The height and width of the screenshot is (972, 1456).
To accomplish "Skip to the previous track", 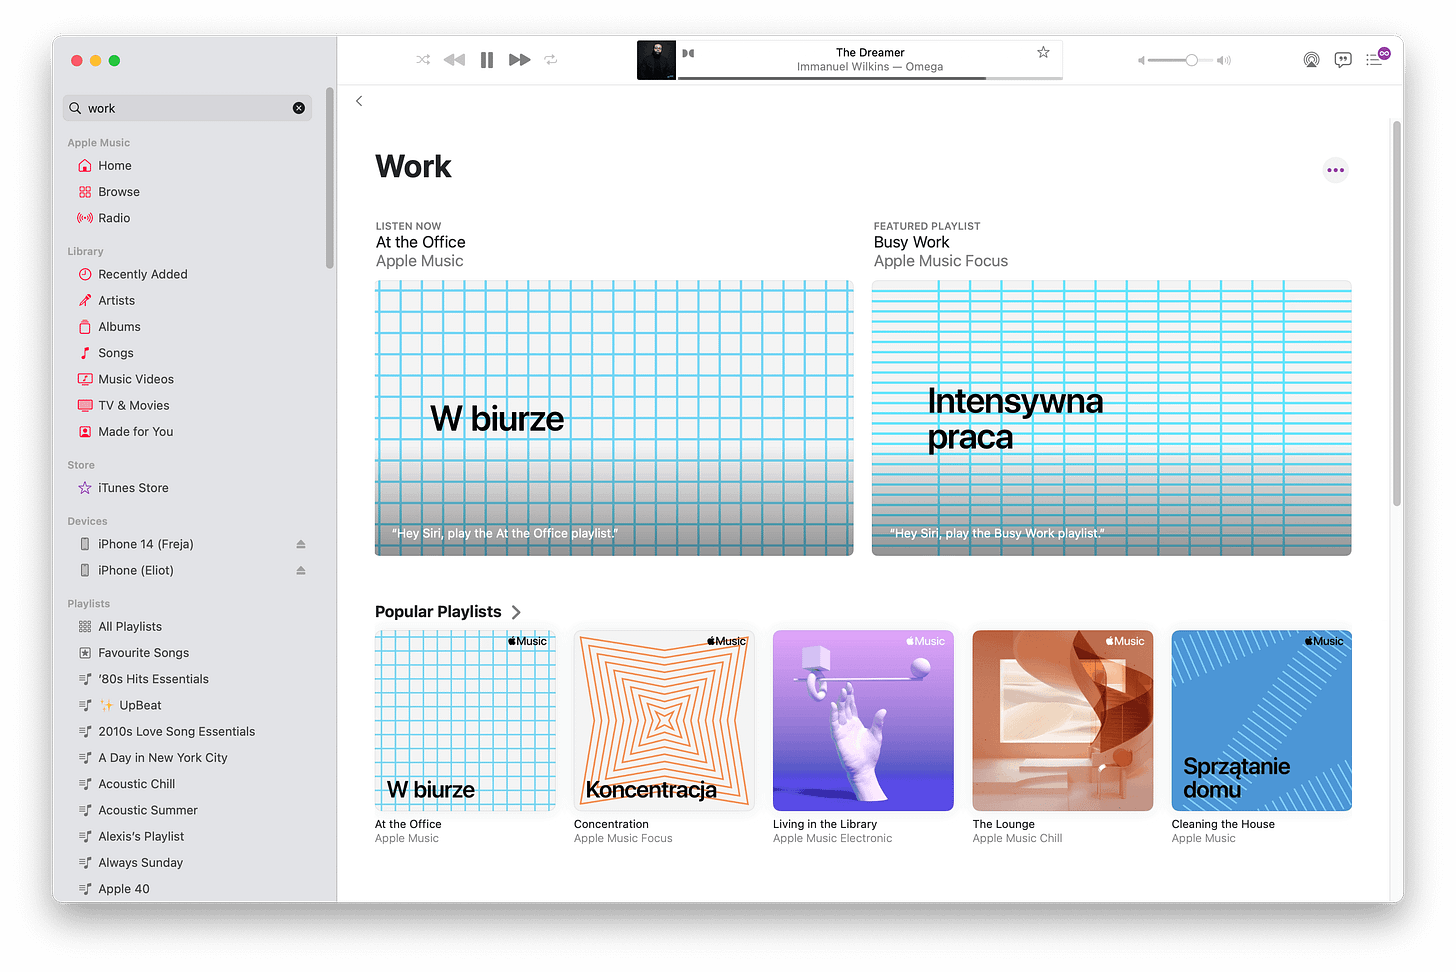I will (454, 60).
